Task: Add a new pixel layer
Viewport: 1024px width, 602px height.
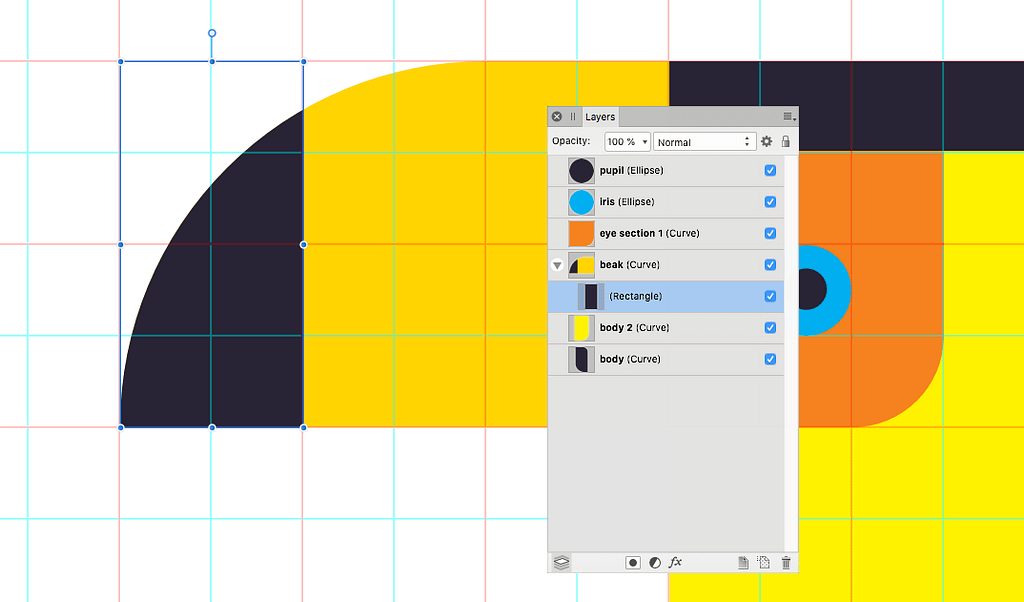Action: point(763,562)
